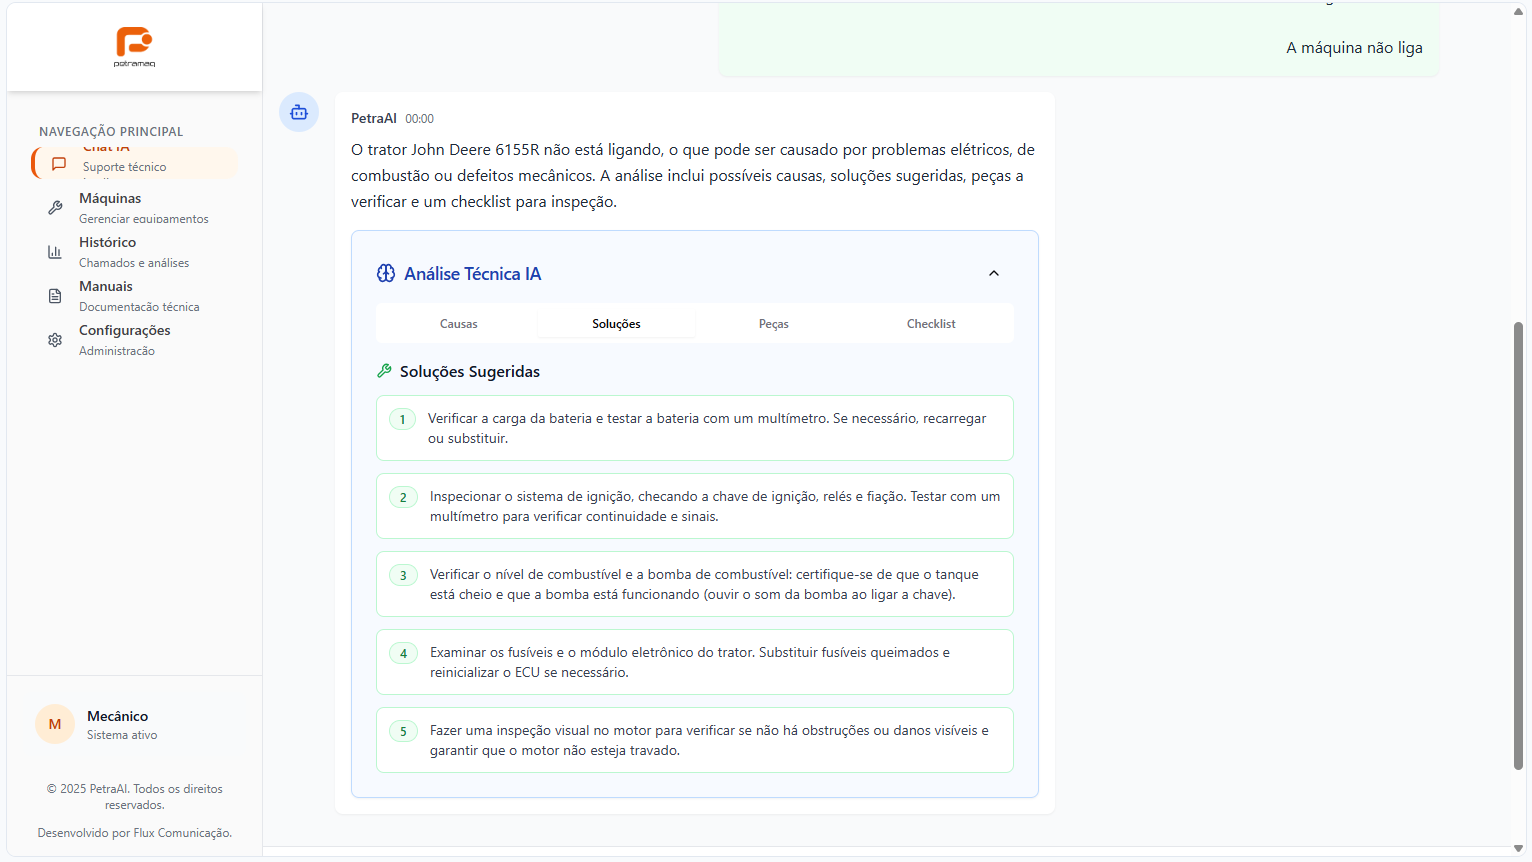
Task: Click 'Documentação técnica' subtitle
Action: (x=139, y=307)
